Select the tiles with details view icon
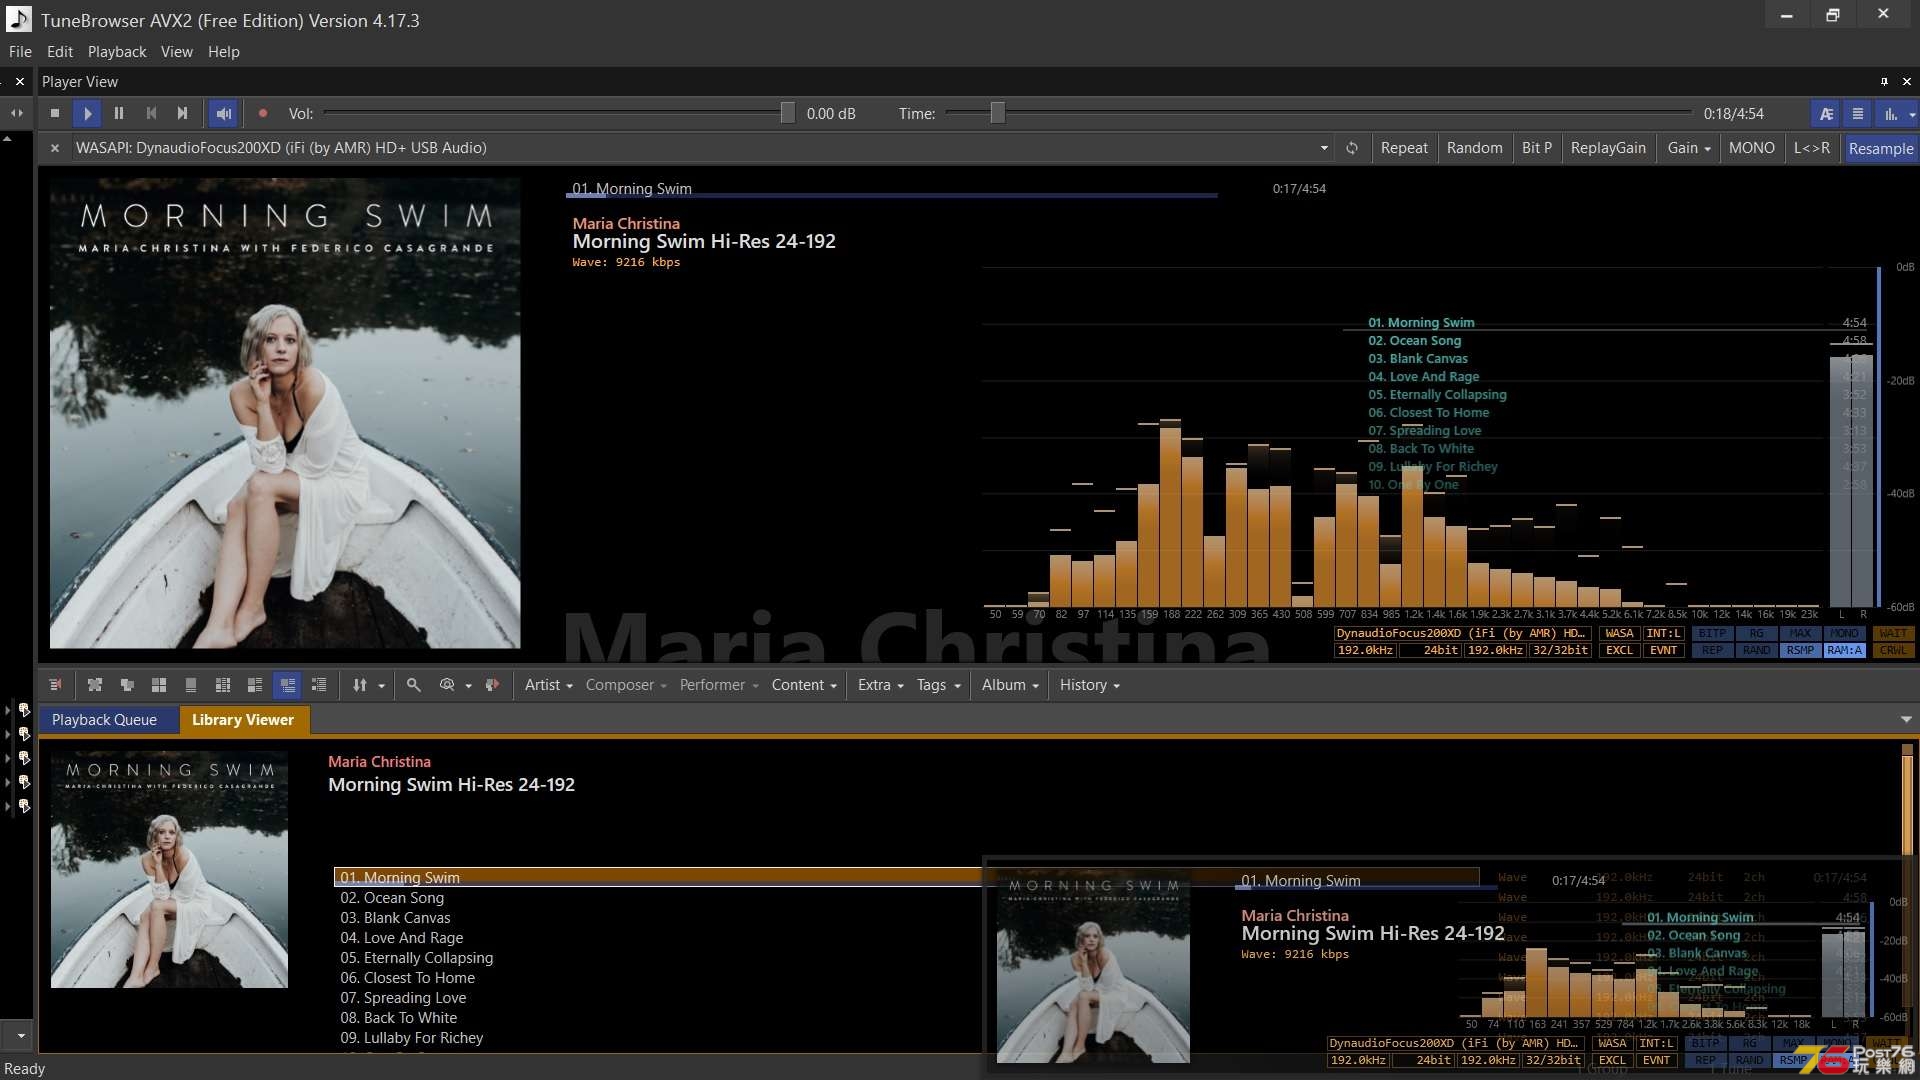 click(x=255, y=685)
